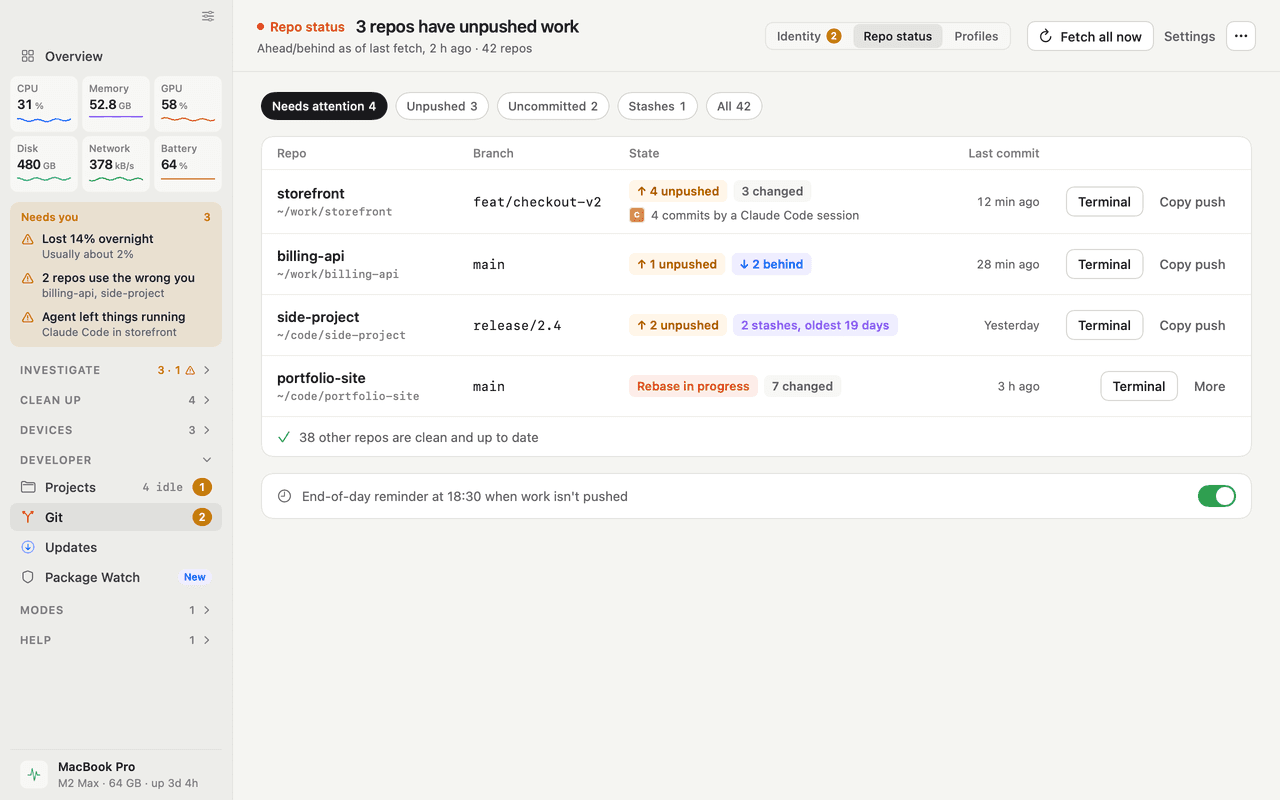
Task: Click the Claude Code session badge icon
Action: [x=636, y=215]
